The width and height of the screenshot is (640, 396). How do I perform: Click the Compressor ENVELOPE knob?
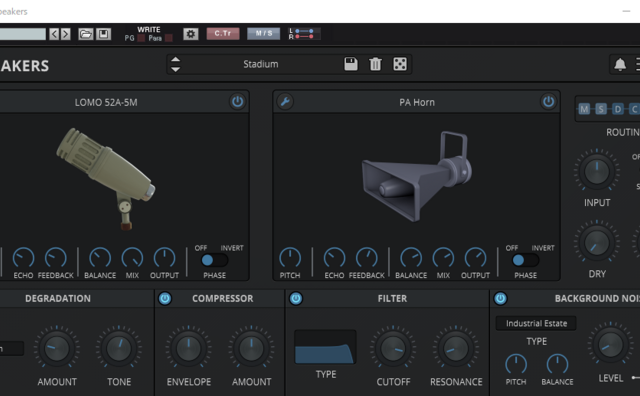(x=189, y=348)
